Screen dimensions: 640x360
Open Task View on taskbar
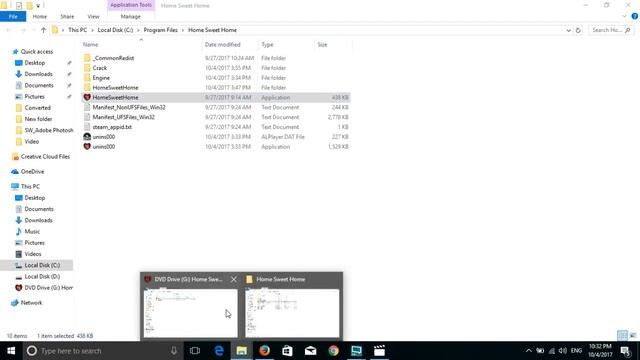195,351
